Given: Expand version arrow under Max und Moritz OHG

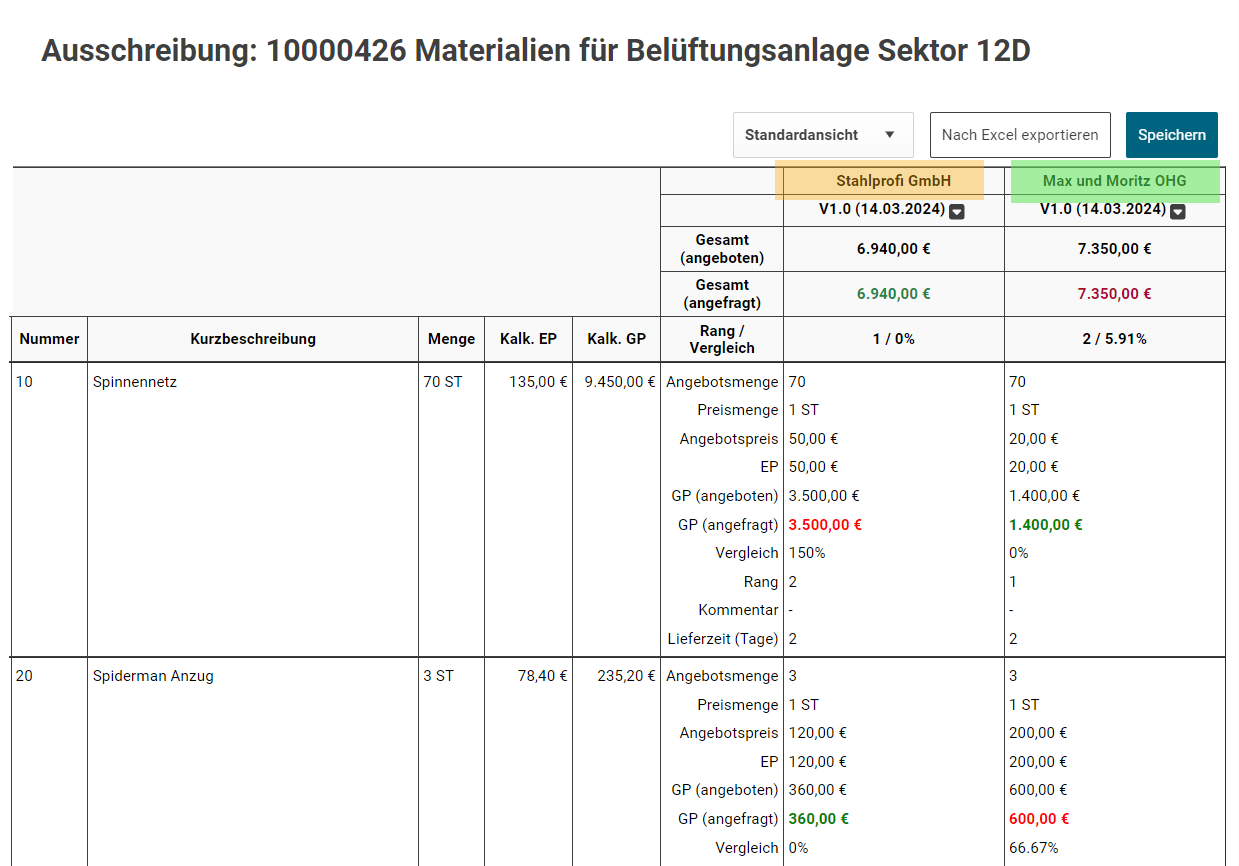Looking at the screenshot, I should [1178, 211].
